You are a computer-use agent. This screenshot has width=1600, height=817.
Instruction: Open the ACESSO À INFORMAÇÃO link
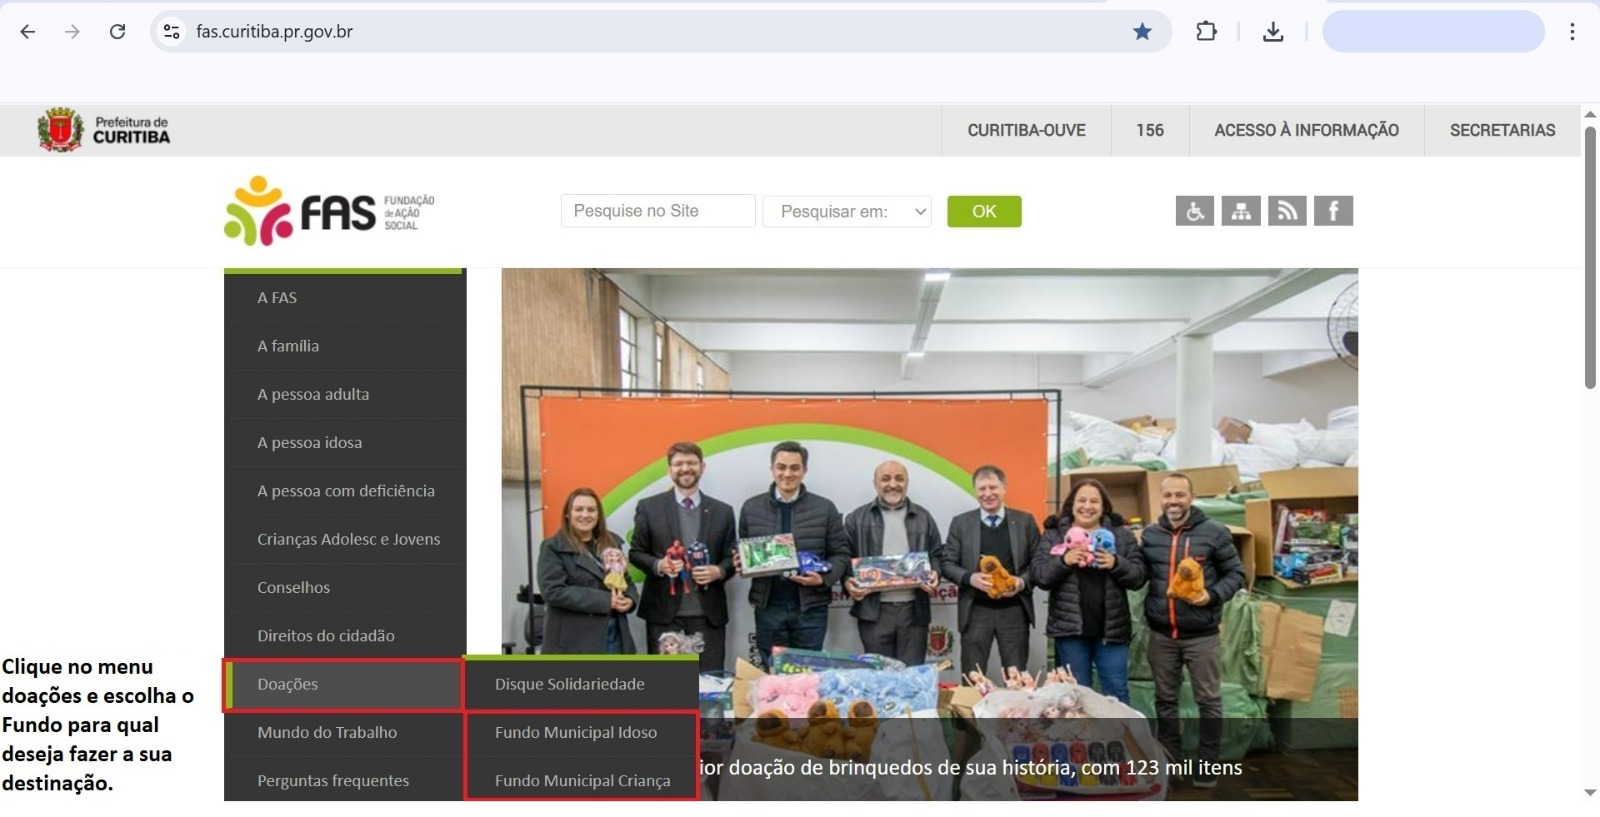(x=1306, y=130)
